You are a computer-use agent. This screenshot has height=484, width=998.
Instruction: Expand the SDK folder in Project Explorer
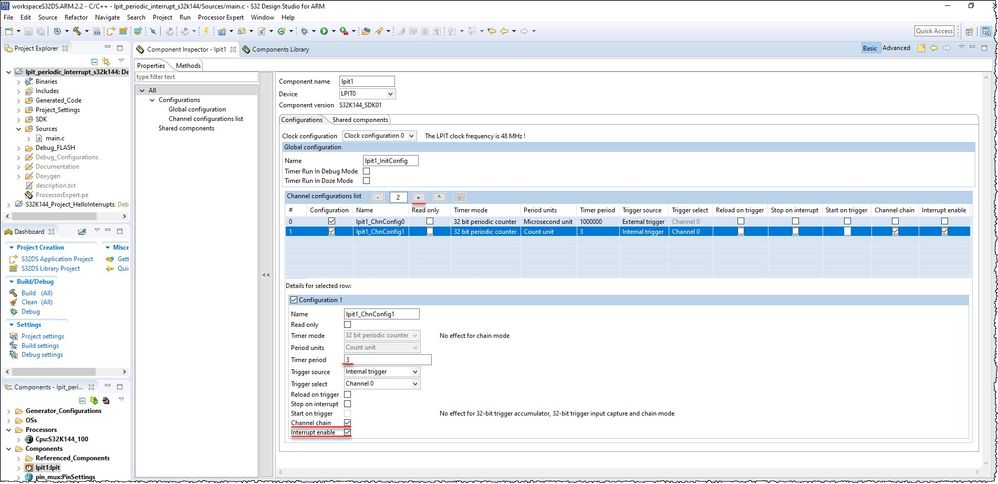pos(18,119)
